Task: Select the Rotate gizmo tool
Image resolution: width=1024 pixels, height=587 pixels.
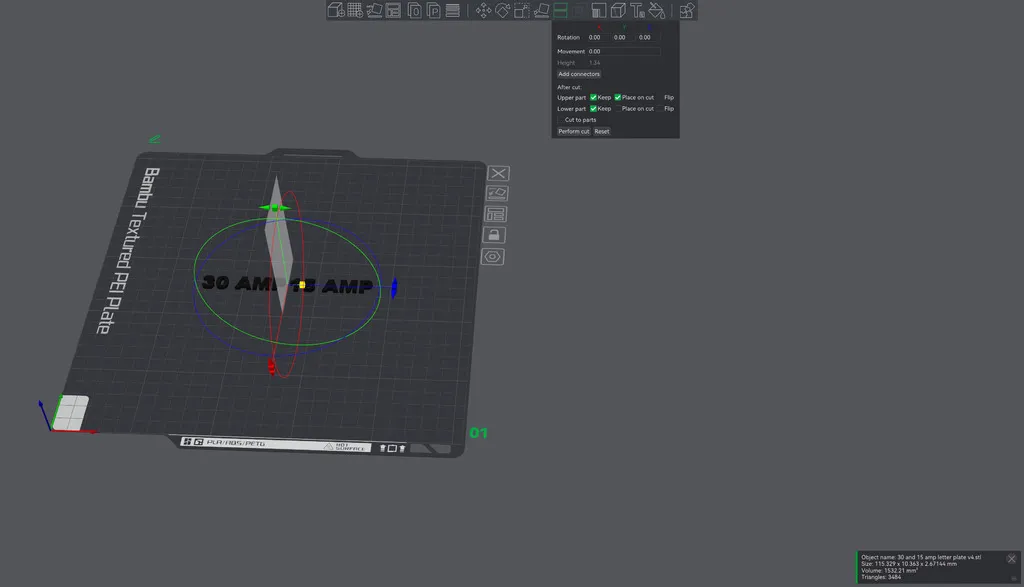Action: [502, 11]
